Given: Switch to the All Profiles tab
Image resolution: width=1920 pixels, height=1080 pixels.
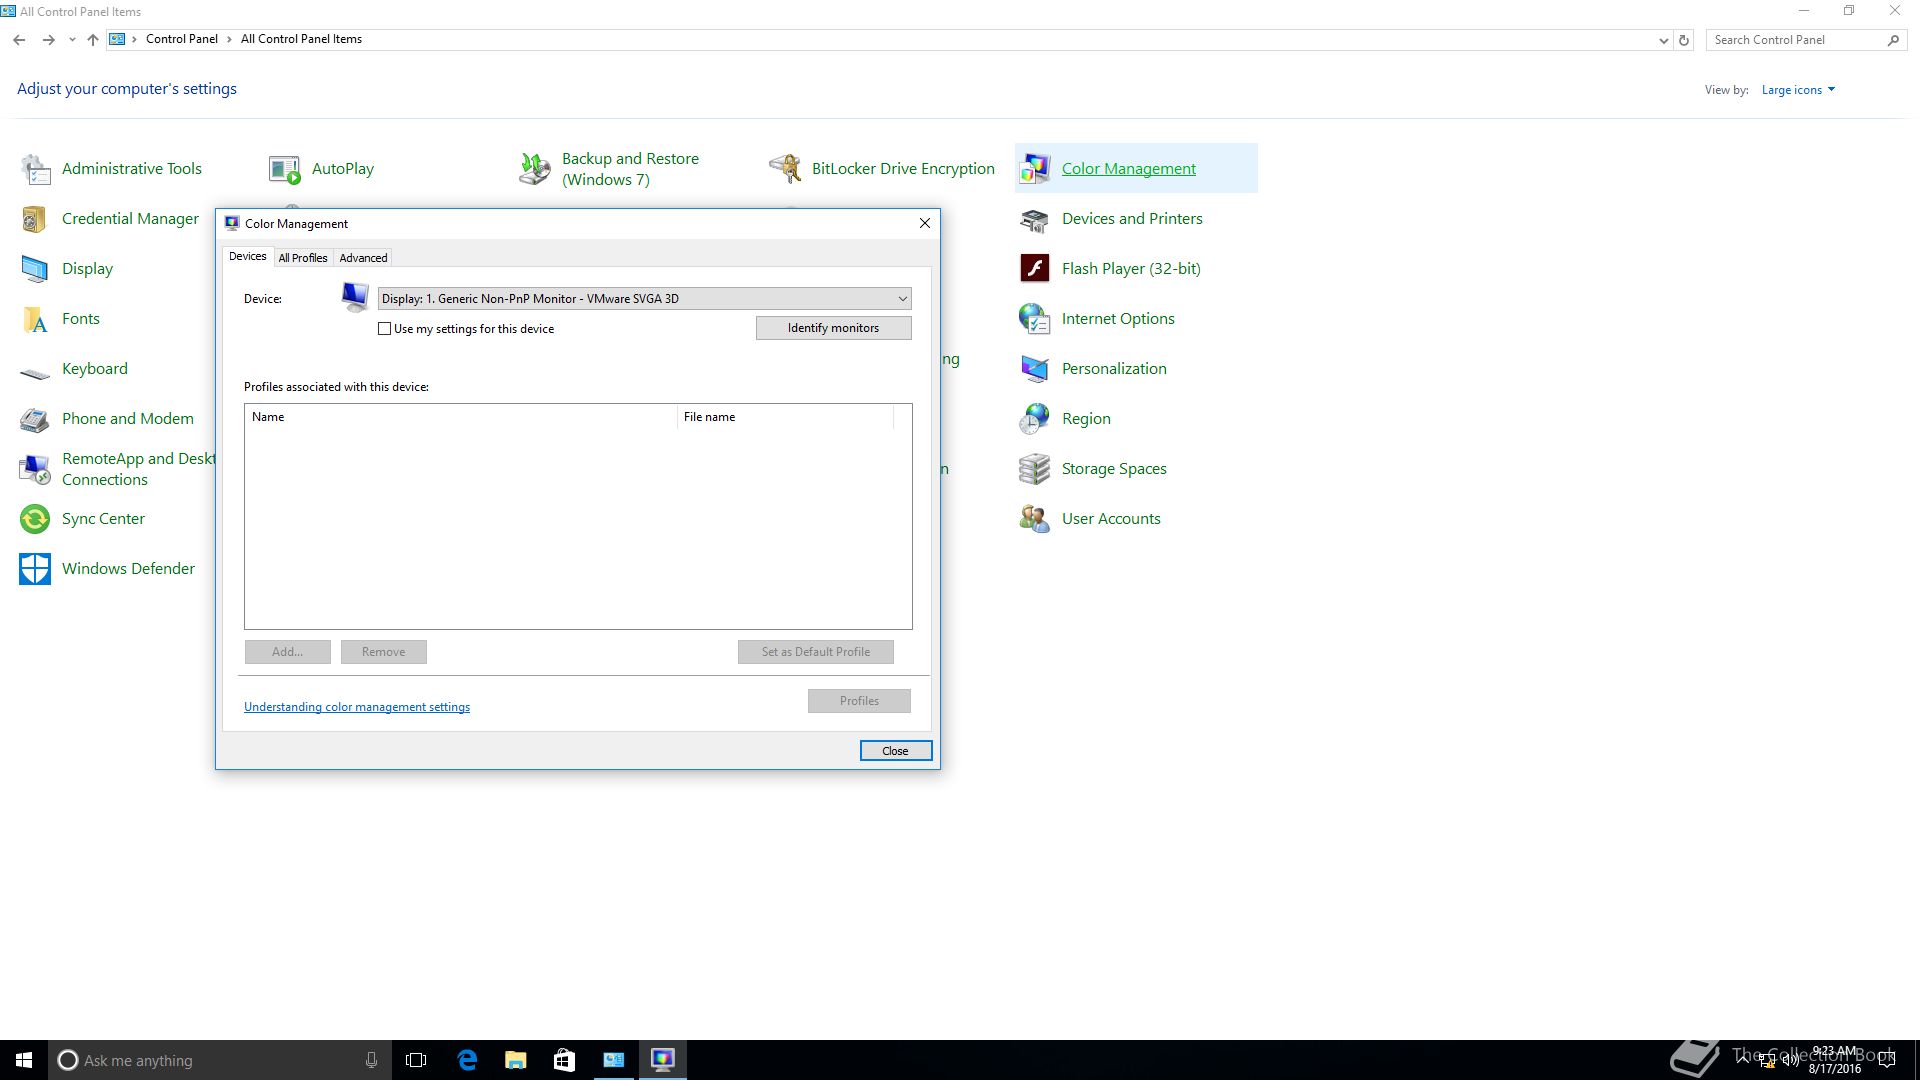Looking at the screenshot, I should tap(303, 258).
